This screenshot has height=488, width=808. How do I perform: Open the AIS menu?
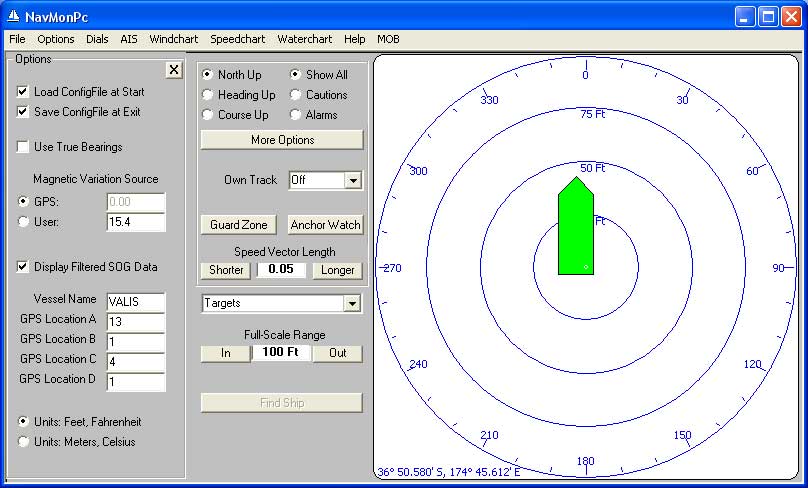129,39
